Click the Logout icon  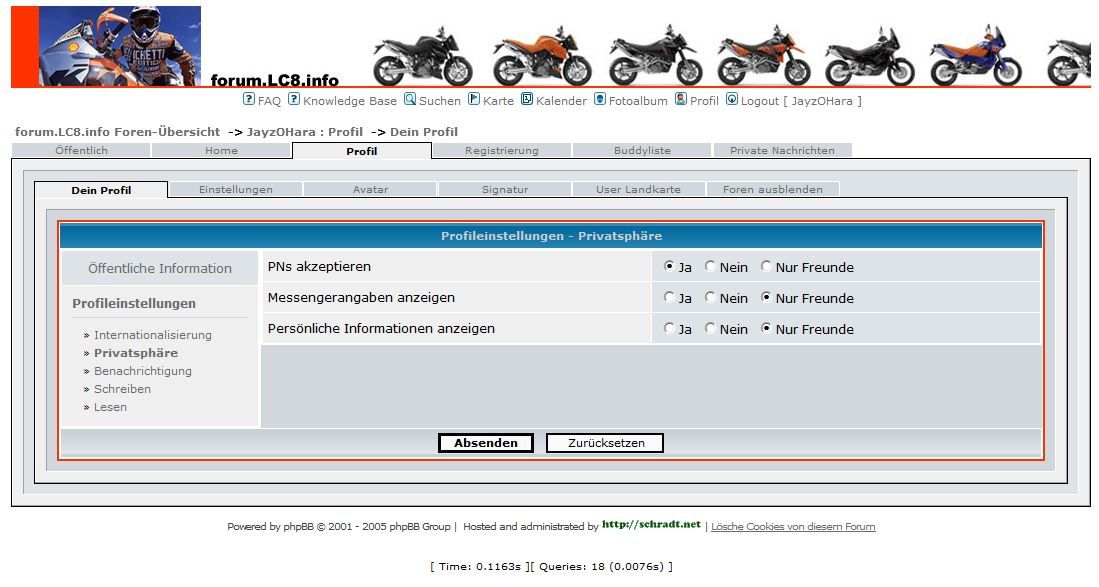pos(732,99)
